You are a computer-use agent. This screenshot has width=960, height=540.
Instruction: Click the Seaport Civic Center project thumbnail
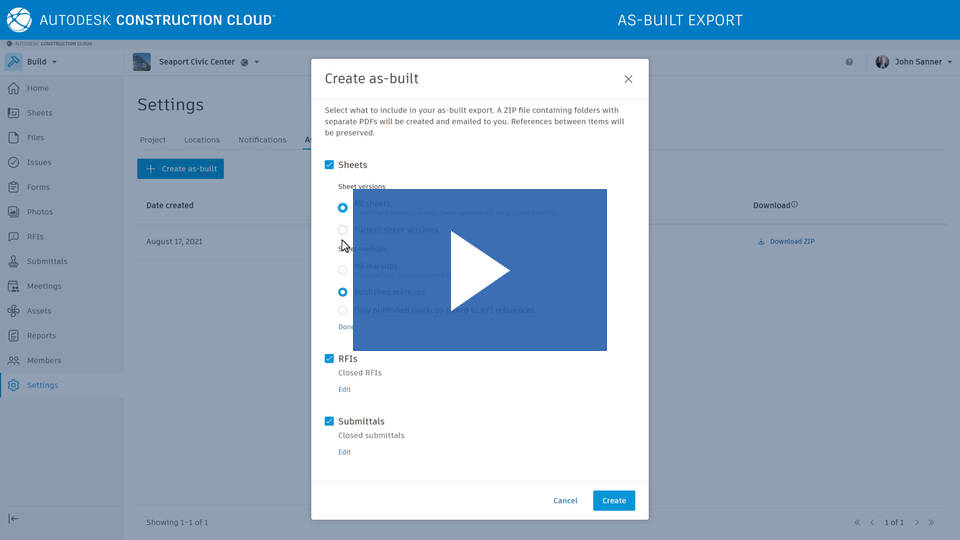point(141,62)
